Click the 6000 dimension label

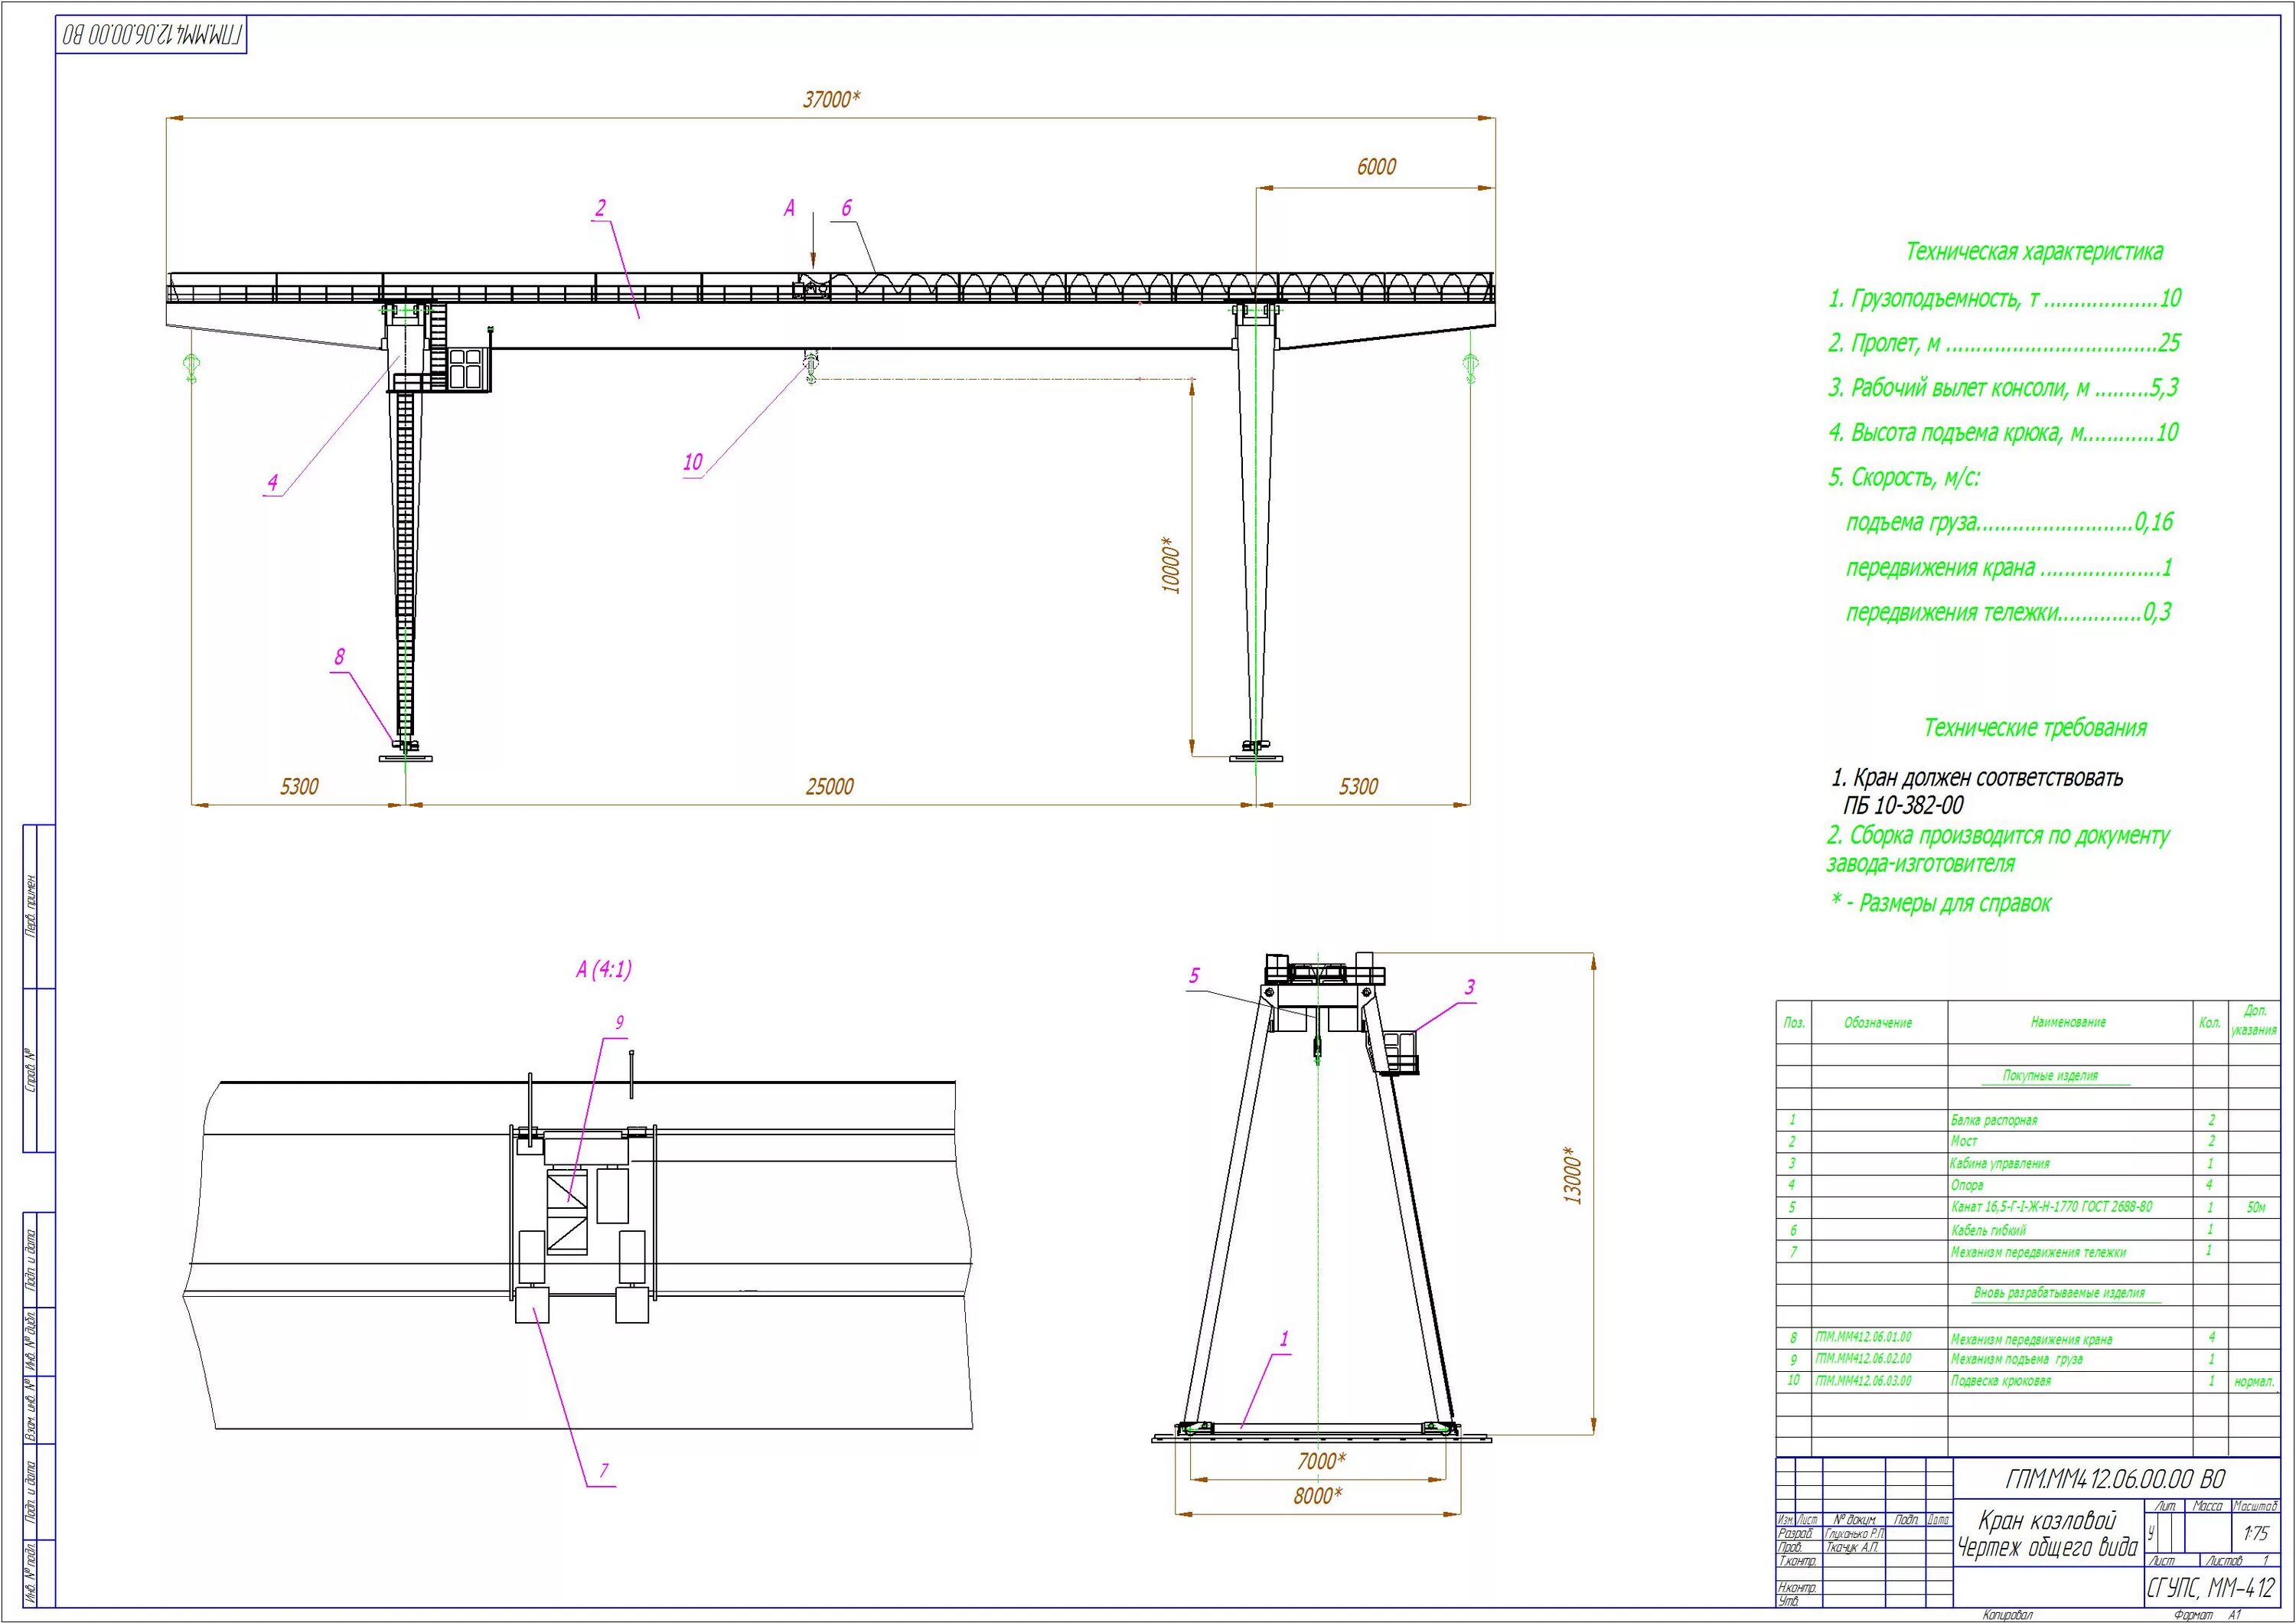pyautogui.click(x=1375, y=167)
